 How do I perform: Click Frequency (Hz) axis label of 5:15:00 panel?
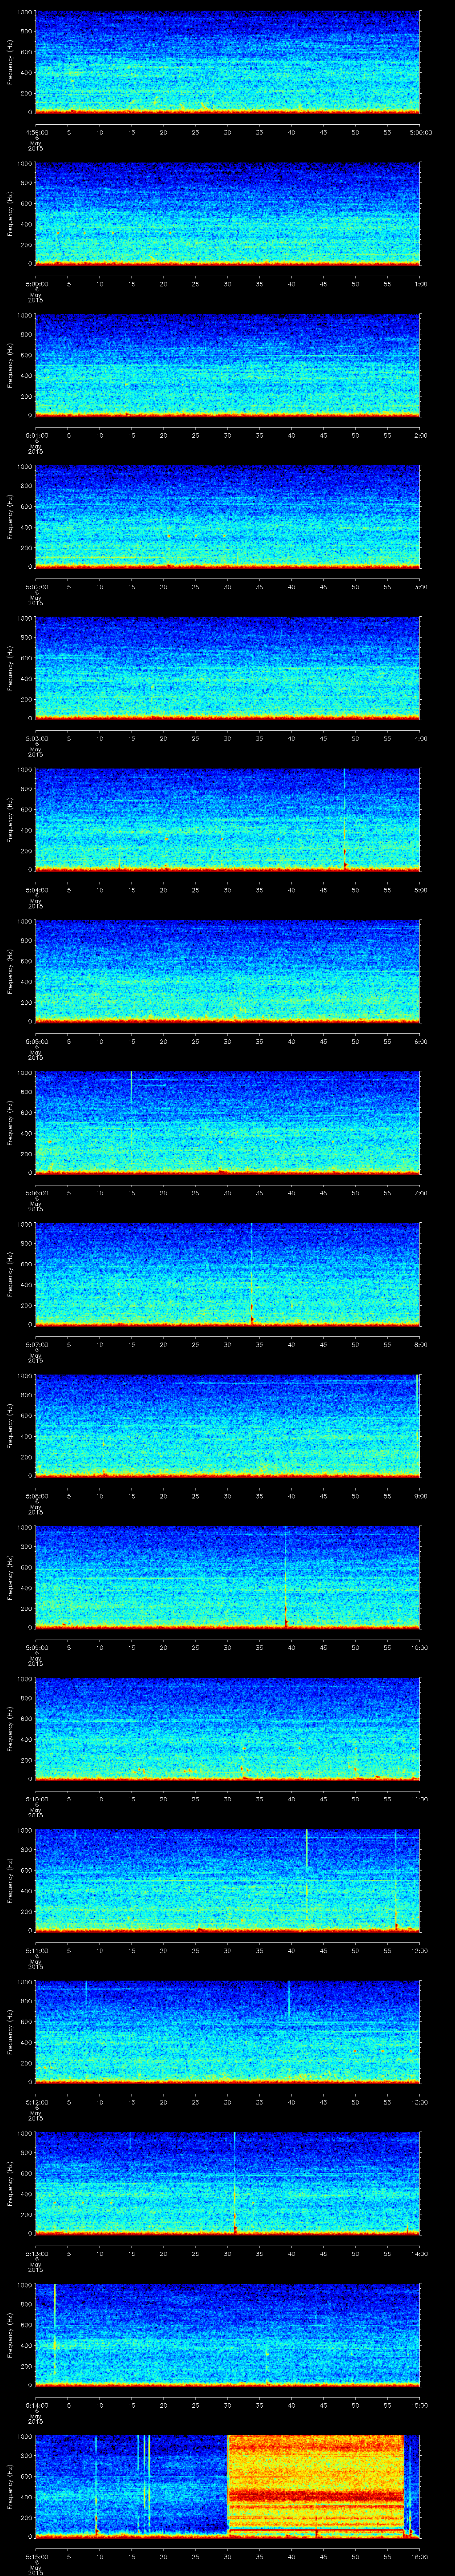pyautogui.click(x=10, y=2485)
